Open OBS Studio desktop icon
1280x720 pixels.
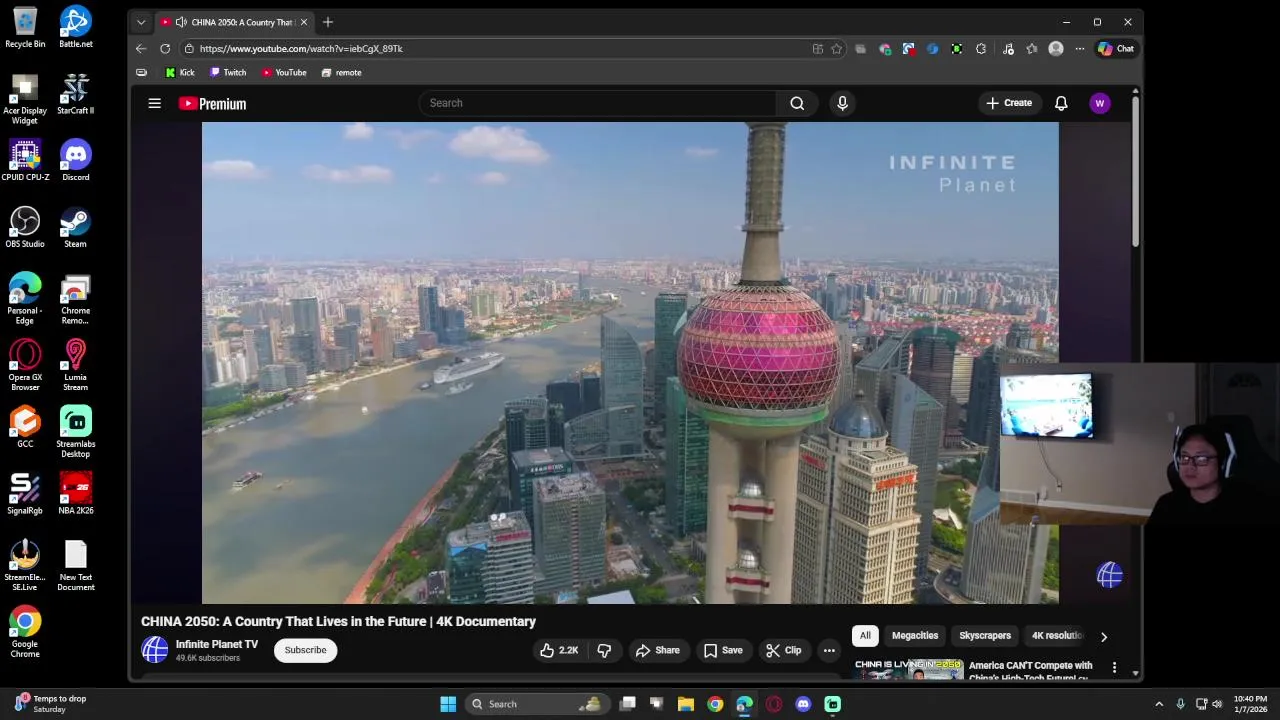coord(25,227)
